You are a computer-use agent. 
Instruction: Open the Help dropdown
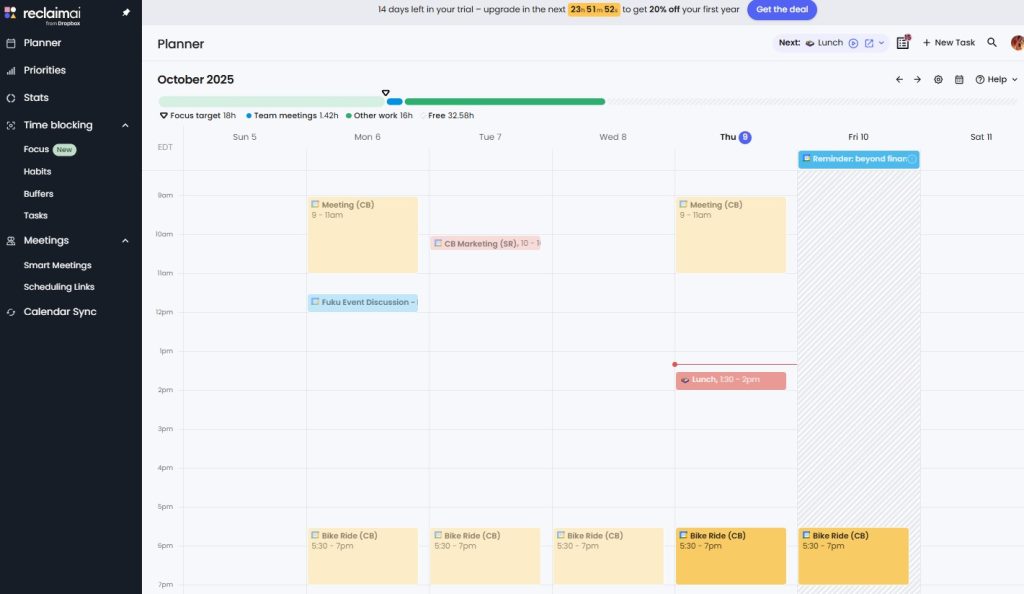997,80
